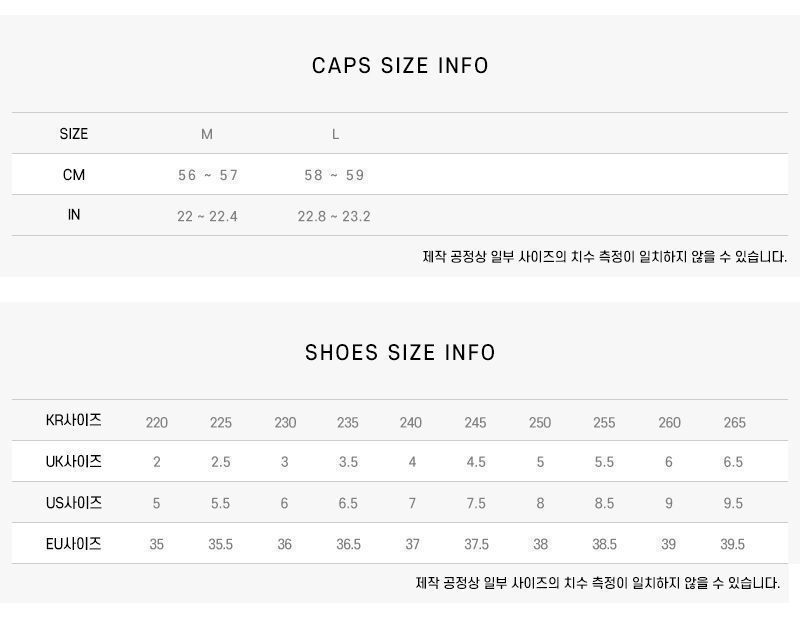800x620 pixels.
Task: Click the SHOES SIZE INFO heading
Action: (x=400, y=353)
